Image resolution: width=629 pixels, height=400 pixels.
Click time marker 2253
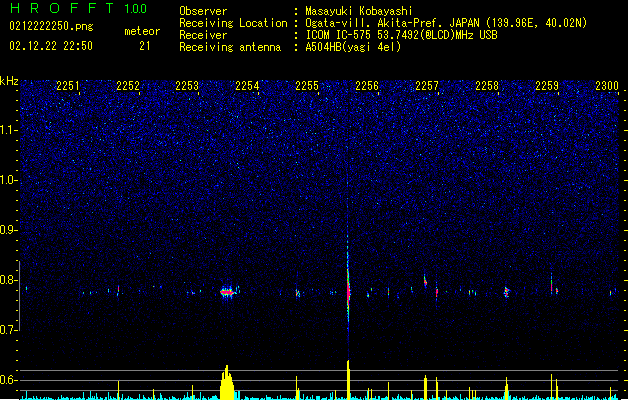coord(187,85)
